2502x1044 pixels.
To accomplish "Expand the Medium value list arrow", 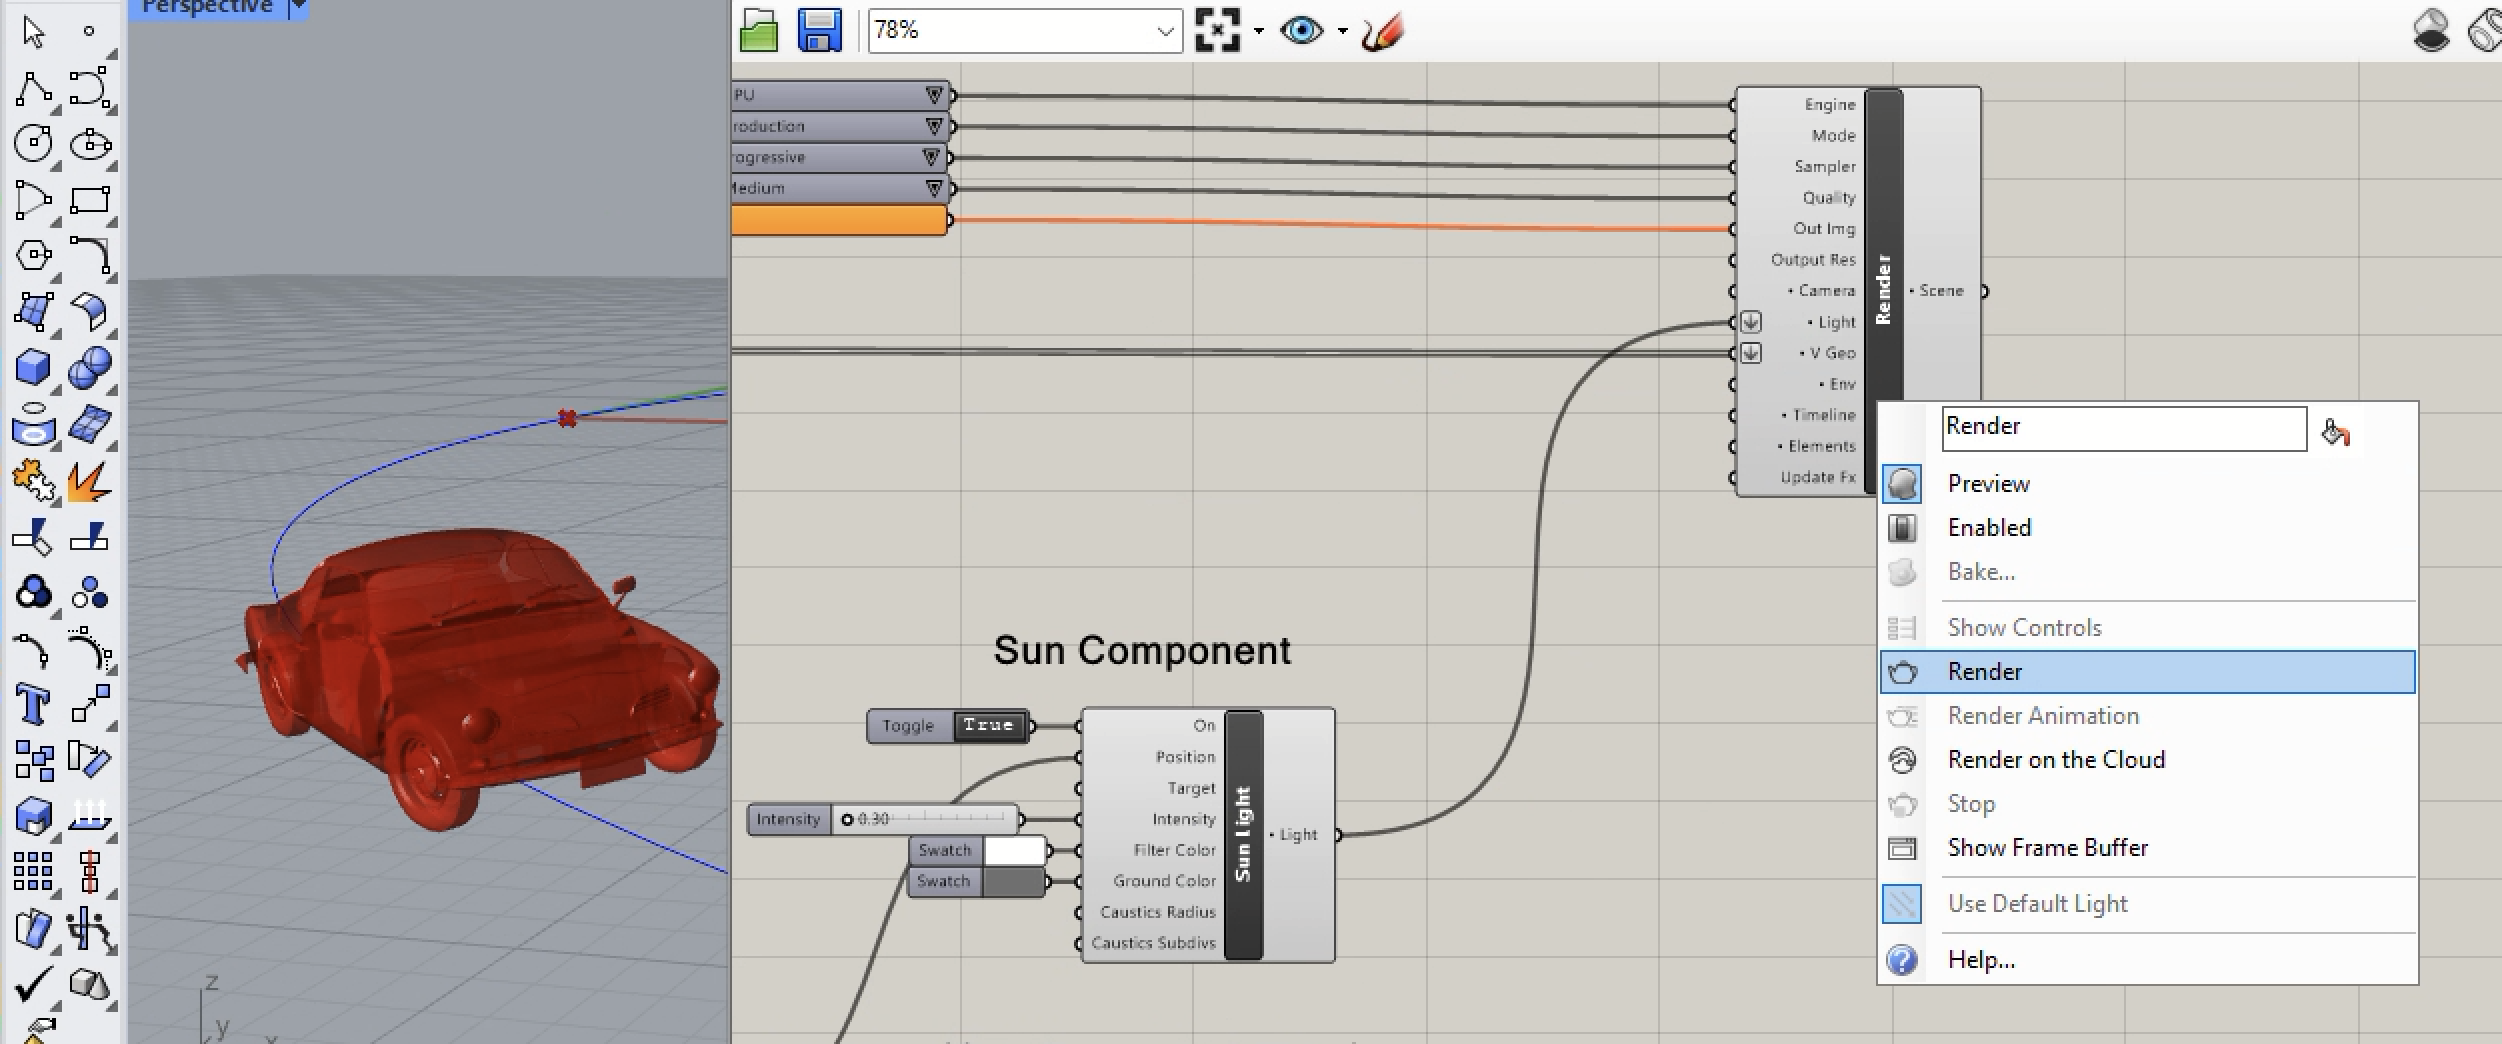I will click(x=934, y=188).
